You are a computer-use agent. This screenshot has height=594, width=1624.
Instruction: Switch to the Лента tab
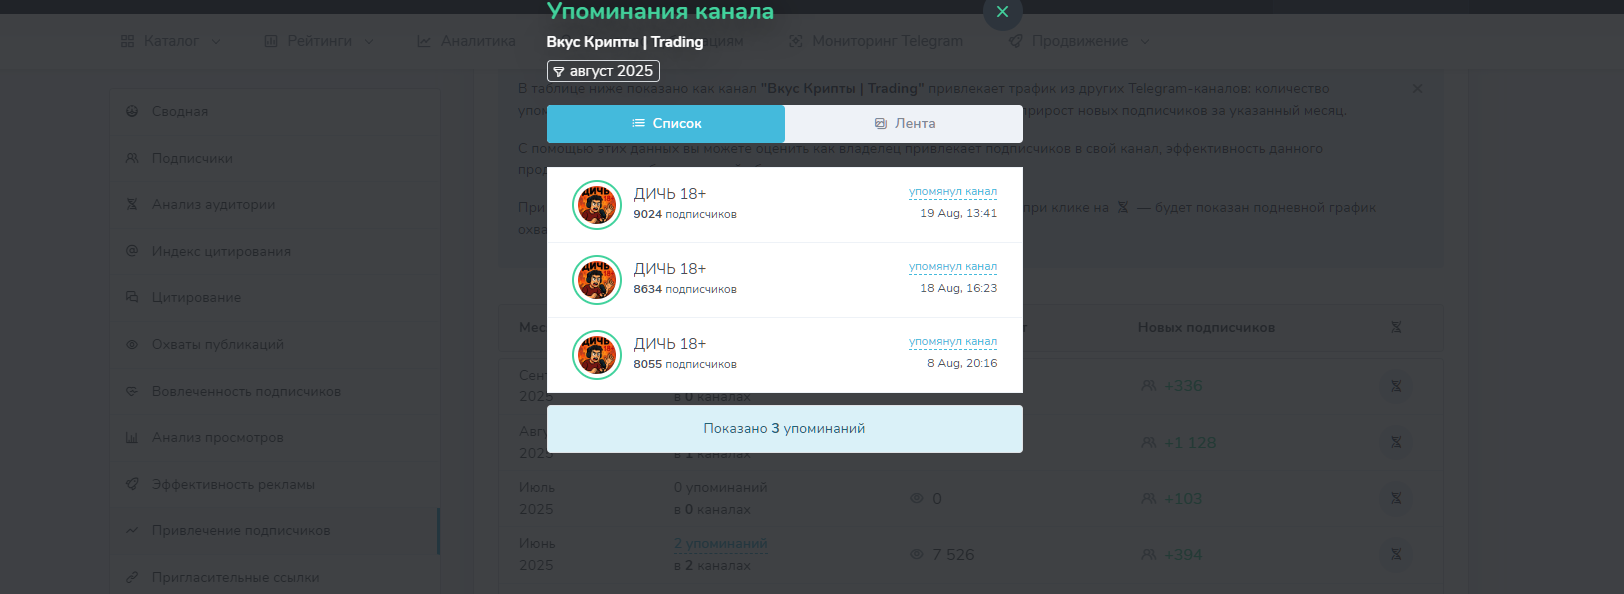[904, 124]
